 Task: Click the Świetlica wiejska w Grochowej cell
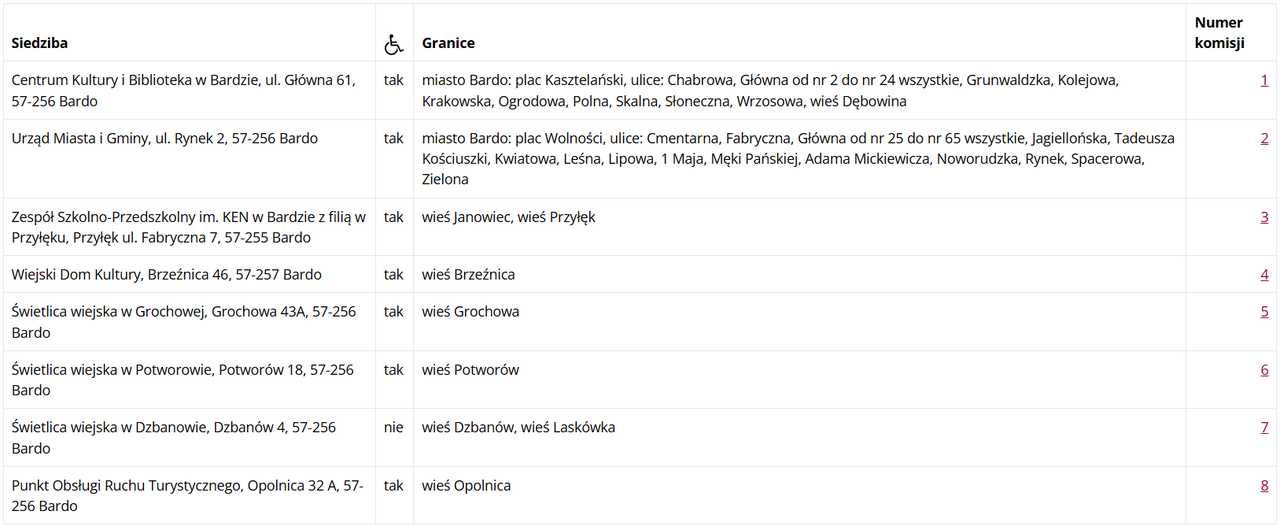click(189, 321)
